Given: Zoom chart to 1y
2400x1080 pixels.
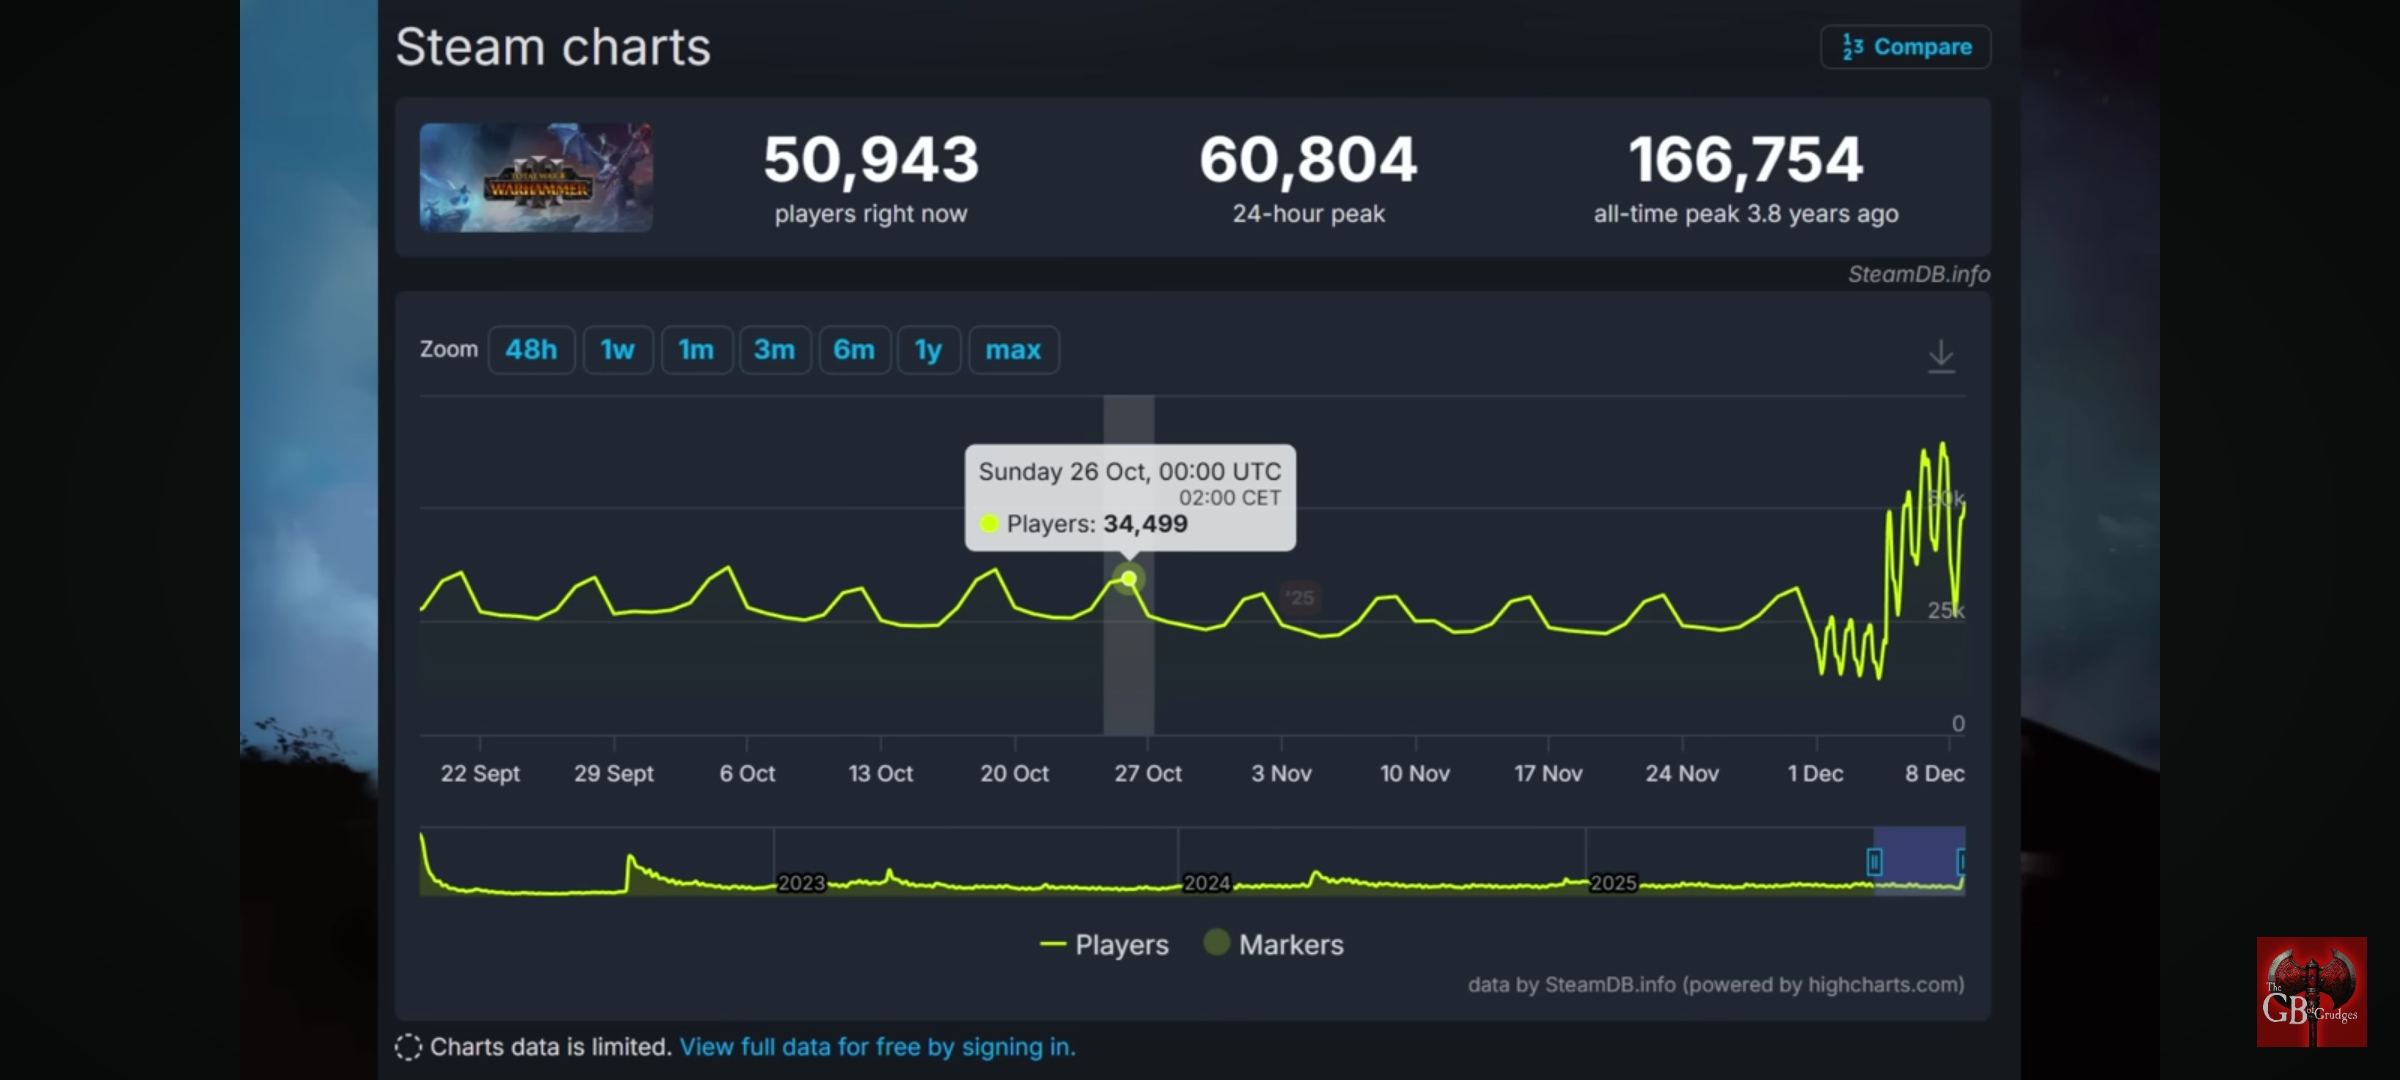Looking at the screenshot, I should 928,350.
